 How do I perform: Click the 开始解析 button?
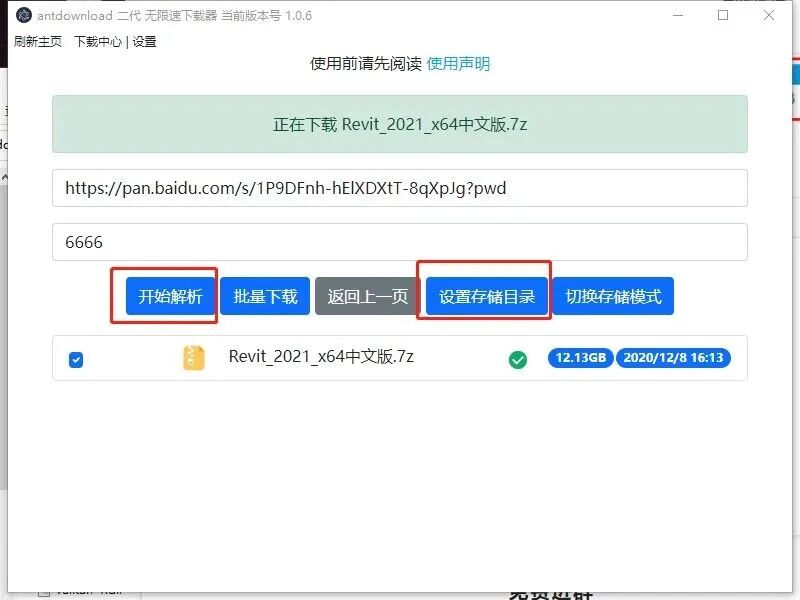[170, 296]
